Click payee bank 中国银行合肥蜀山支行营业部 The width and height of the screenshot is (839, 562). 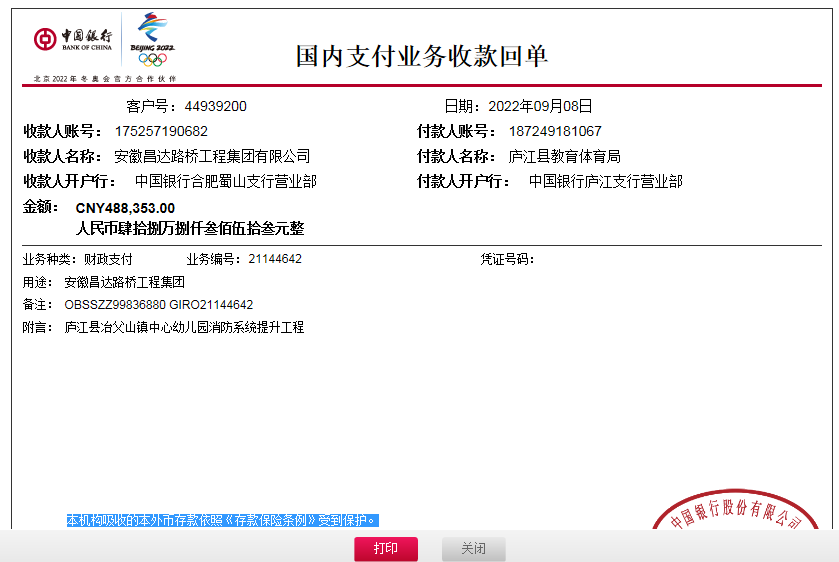pyautogui.click(x=225, y=182)
